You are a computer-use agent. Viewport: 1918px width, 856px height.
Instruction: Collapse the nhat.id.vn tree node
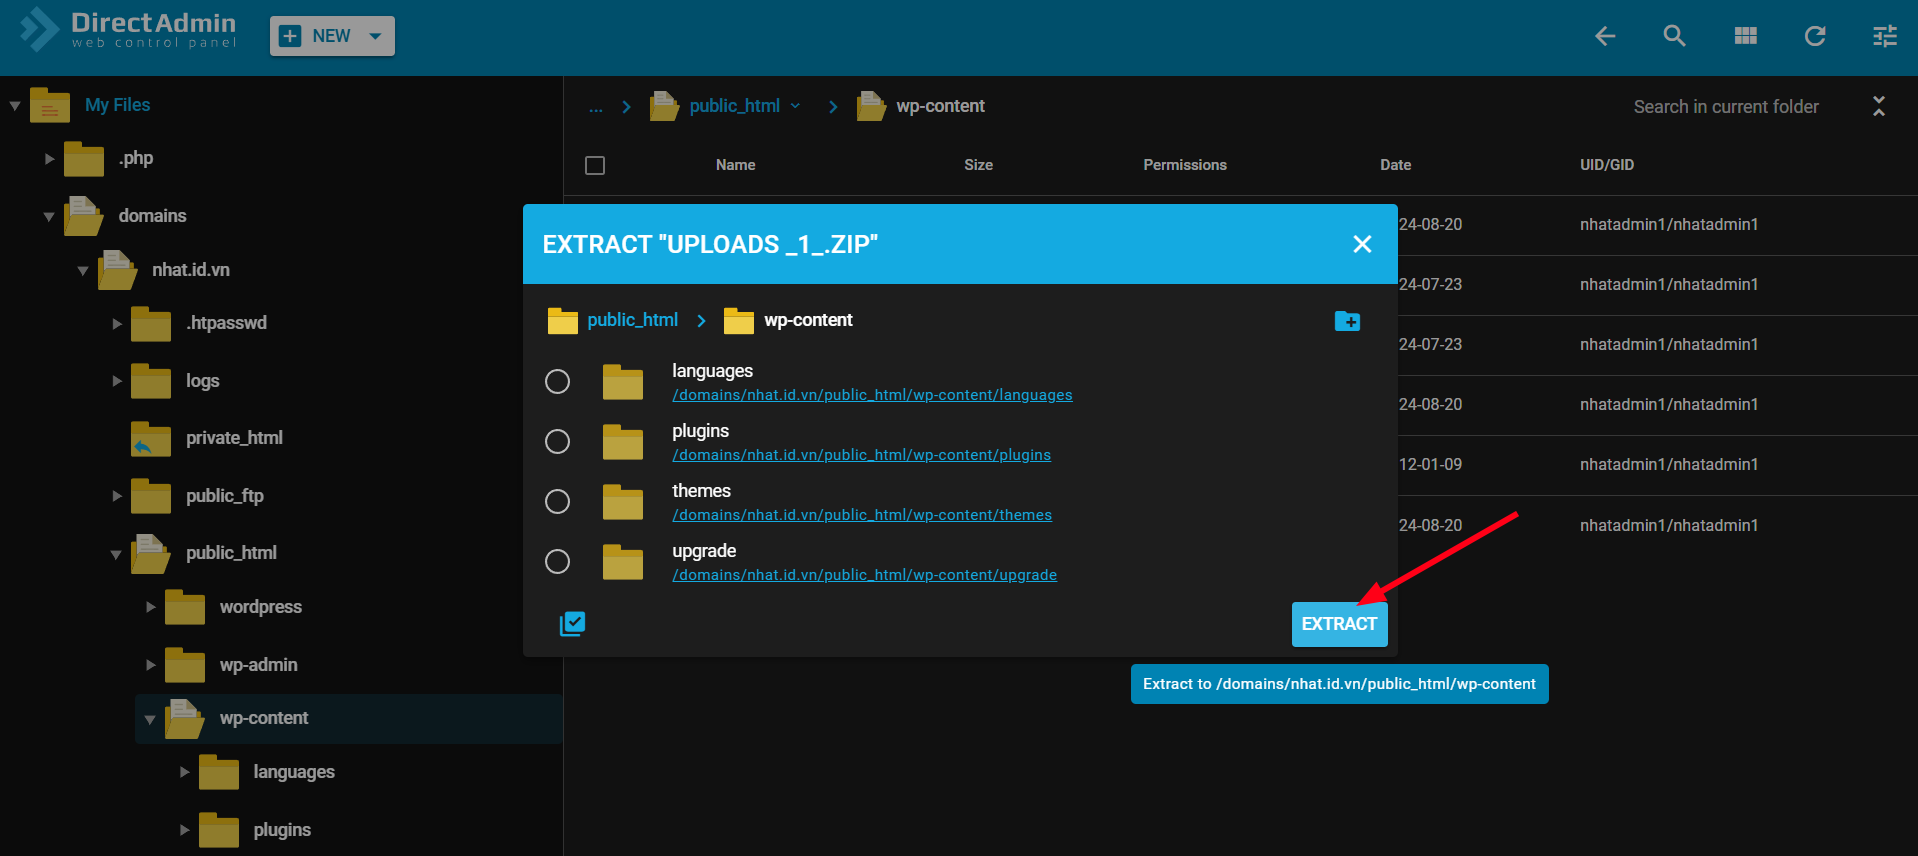click(83, 270)
